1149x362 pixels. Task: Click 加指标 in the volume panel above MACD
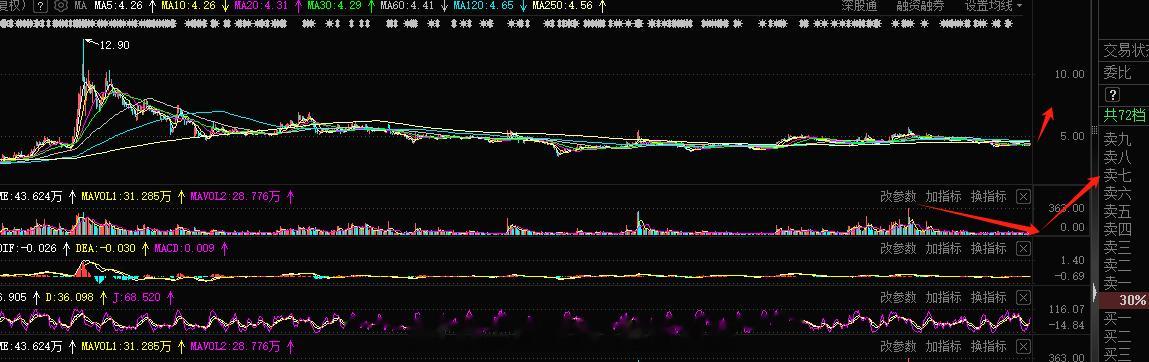pos(943,196)
